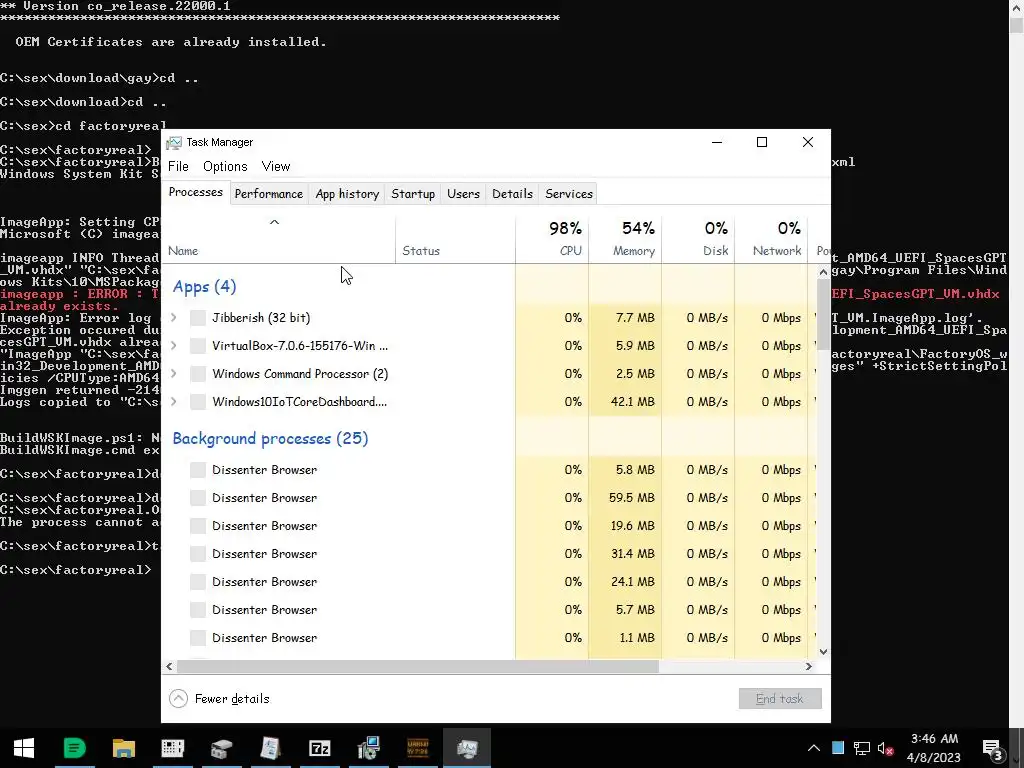The height and width of the screenshot is (768, 1024).
Task: Switch to the App history tab
Action: tap(347, 194)
